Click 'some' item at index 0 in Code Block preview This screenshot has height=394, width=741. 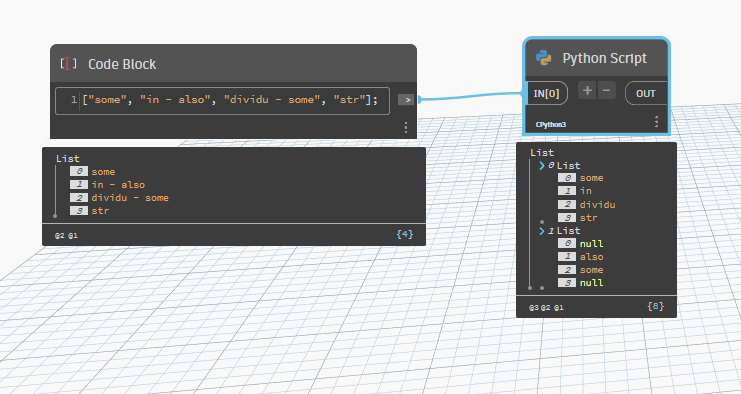click(x=103, y=172)
